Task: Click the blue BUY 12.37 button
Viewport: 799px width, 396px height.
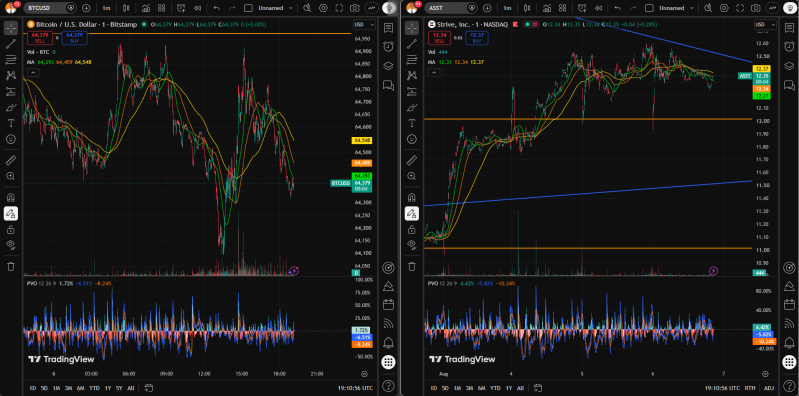Action: tap(476, 37)
